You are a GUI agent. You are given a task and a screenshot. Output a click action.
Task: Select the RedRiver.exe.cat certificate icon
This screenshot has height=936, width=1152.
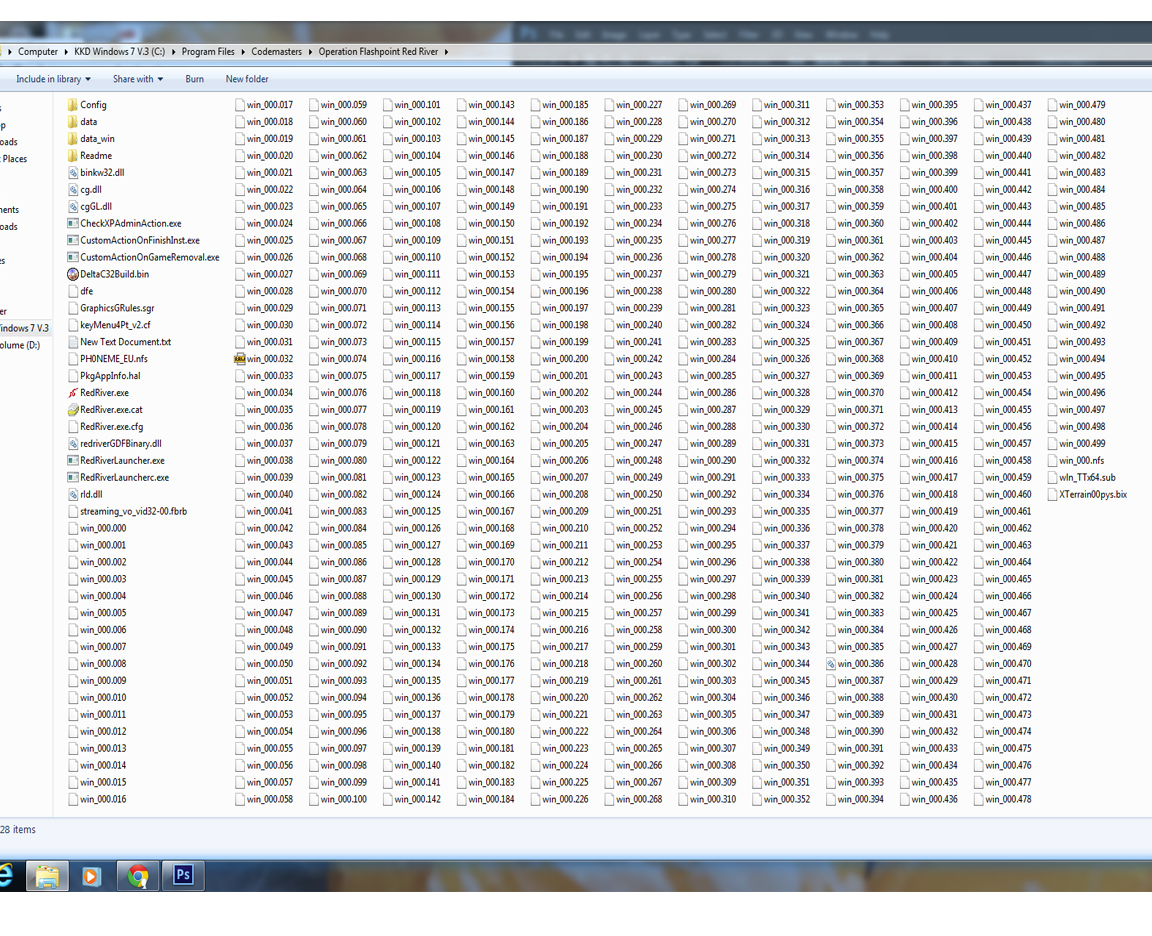tap(72, 410)
